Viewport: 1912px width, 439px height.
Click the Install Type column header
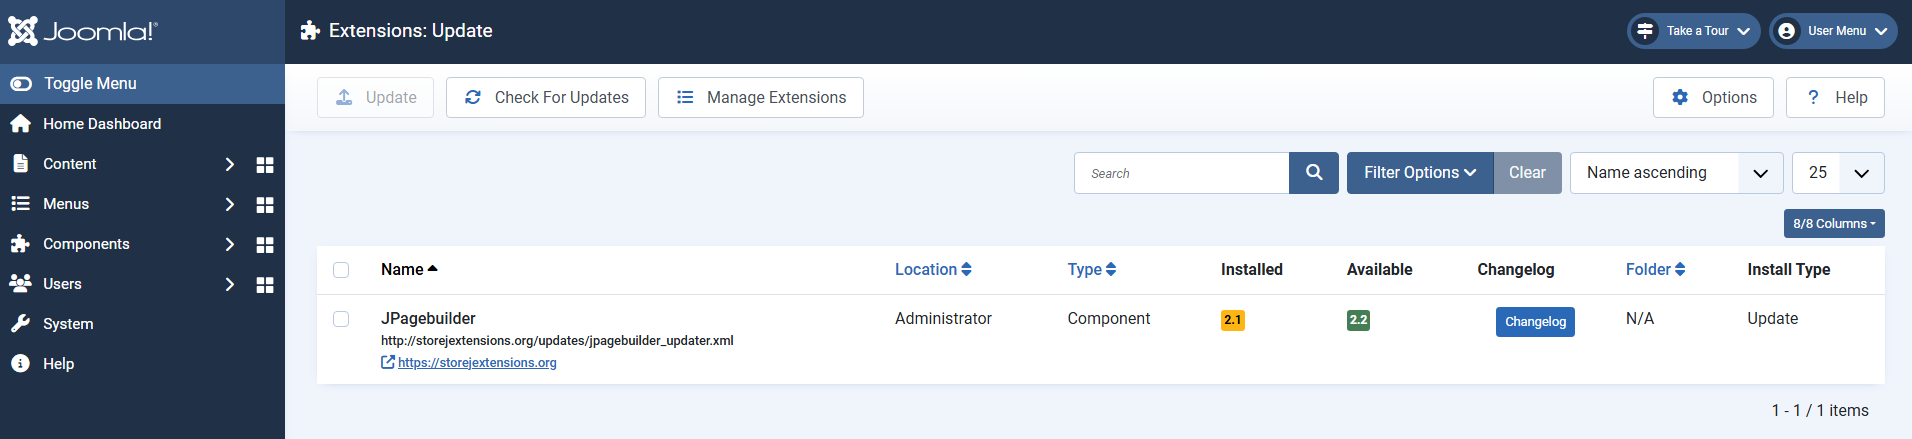[1789, 269]
